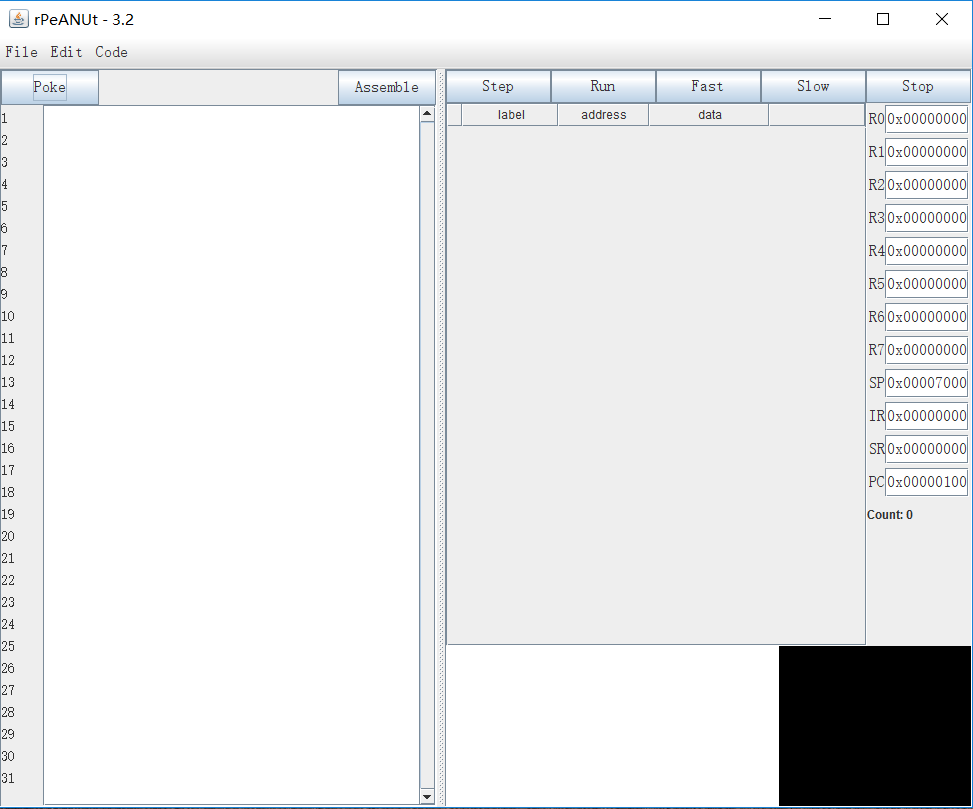Focus the R3 register field
The image size is (973, 809).
(926, 218)
